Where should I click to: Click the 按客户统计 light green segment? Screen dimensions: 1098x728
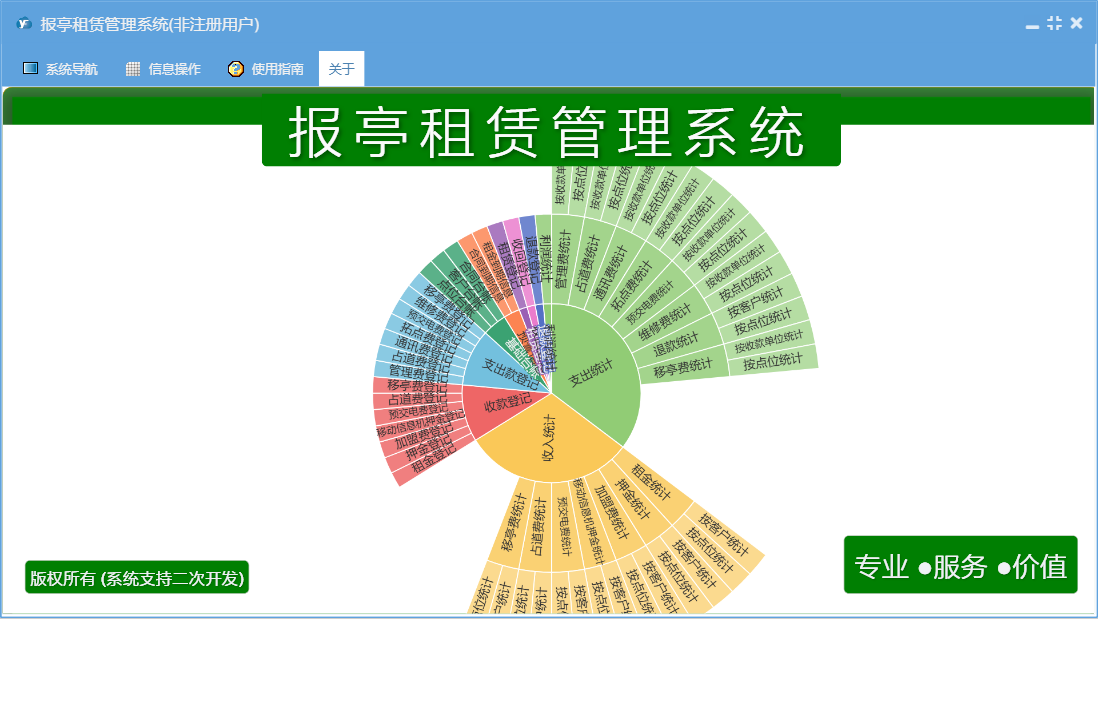click(x=754, y=305)
